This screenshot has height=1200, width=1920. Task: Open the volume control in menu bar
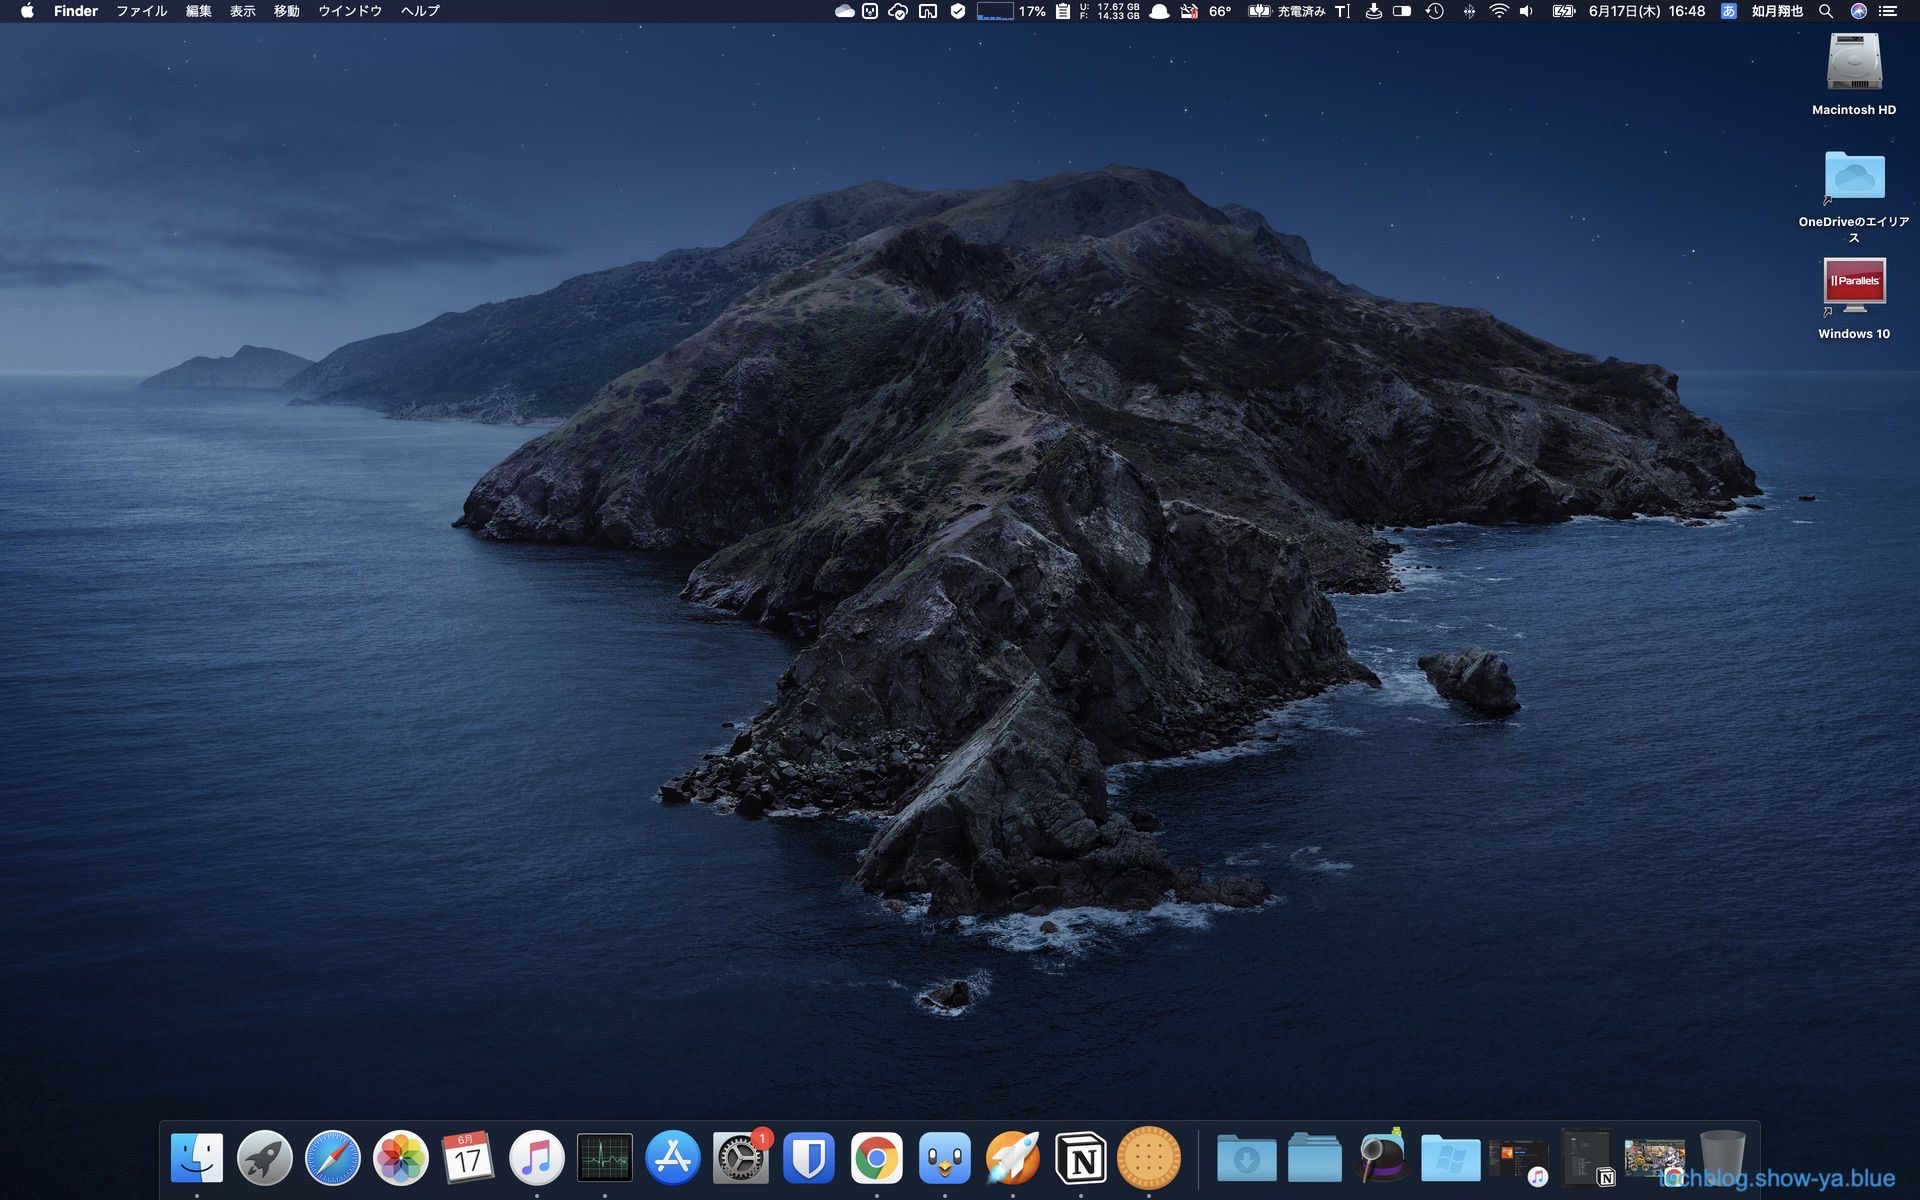pyautogui.click(x=1526, y=11)
